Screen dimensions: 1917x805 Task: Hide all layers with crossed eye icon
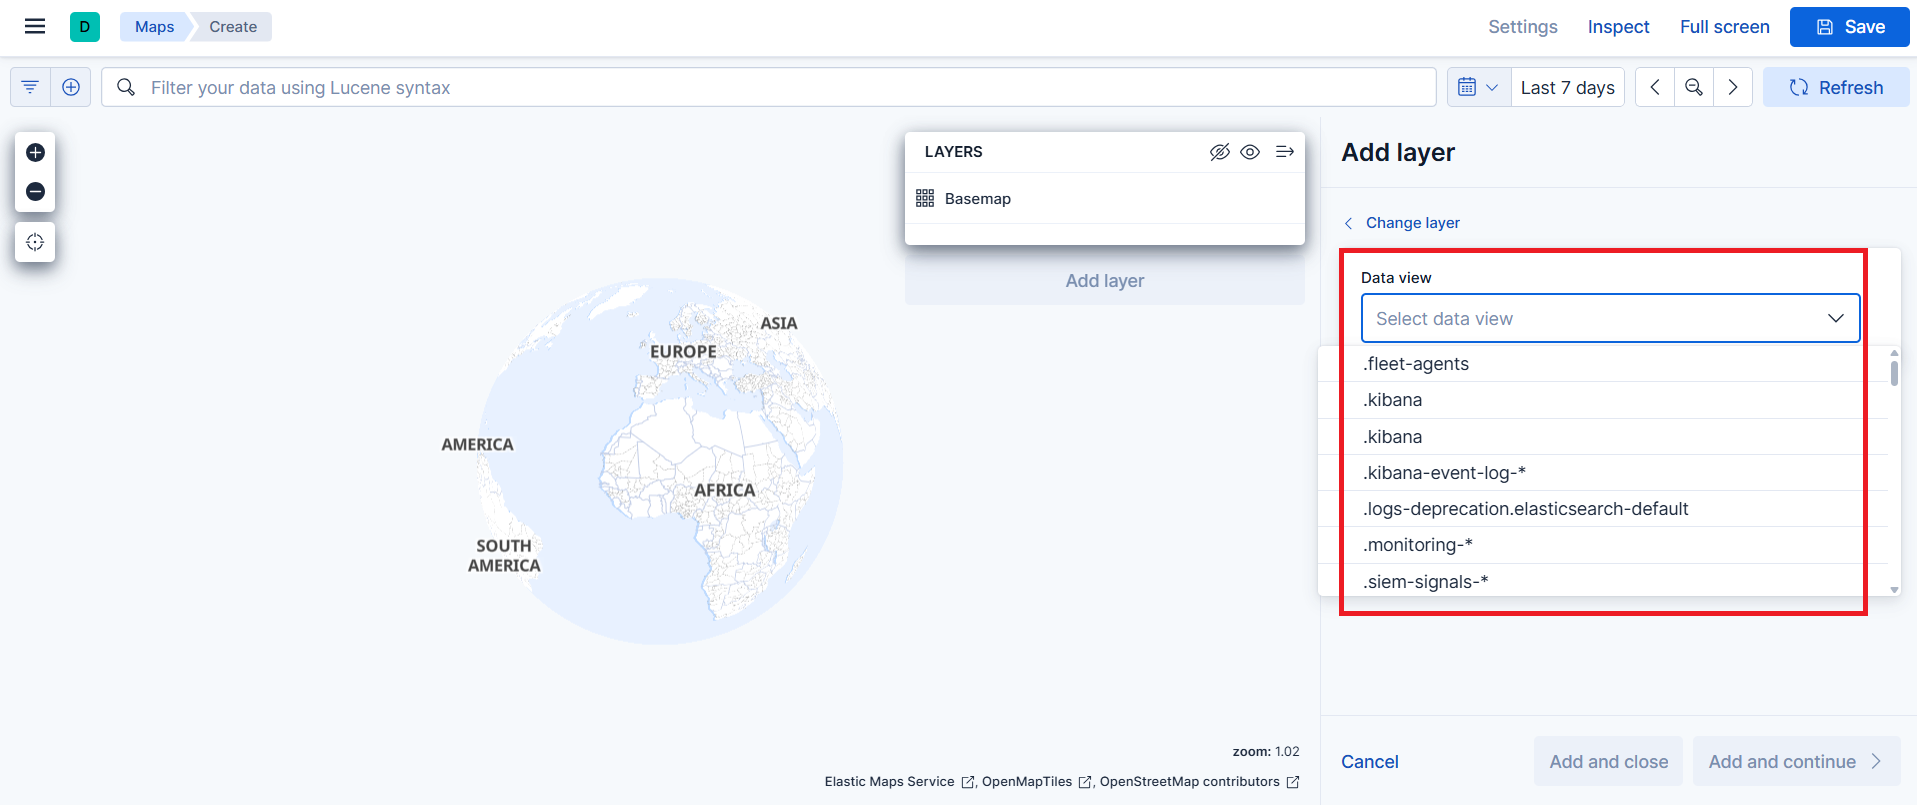click(1219, 152)
